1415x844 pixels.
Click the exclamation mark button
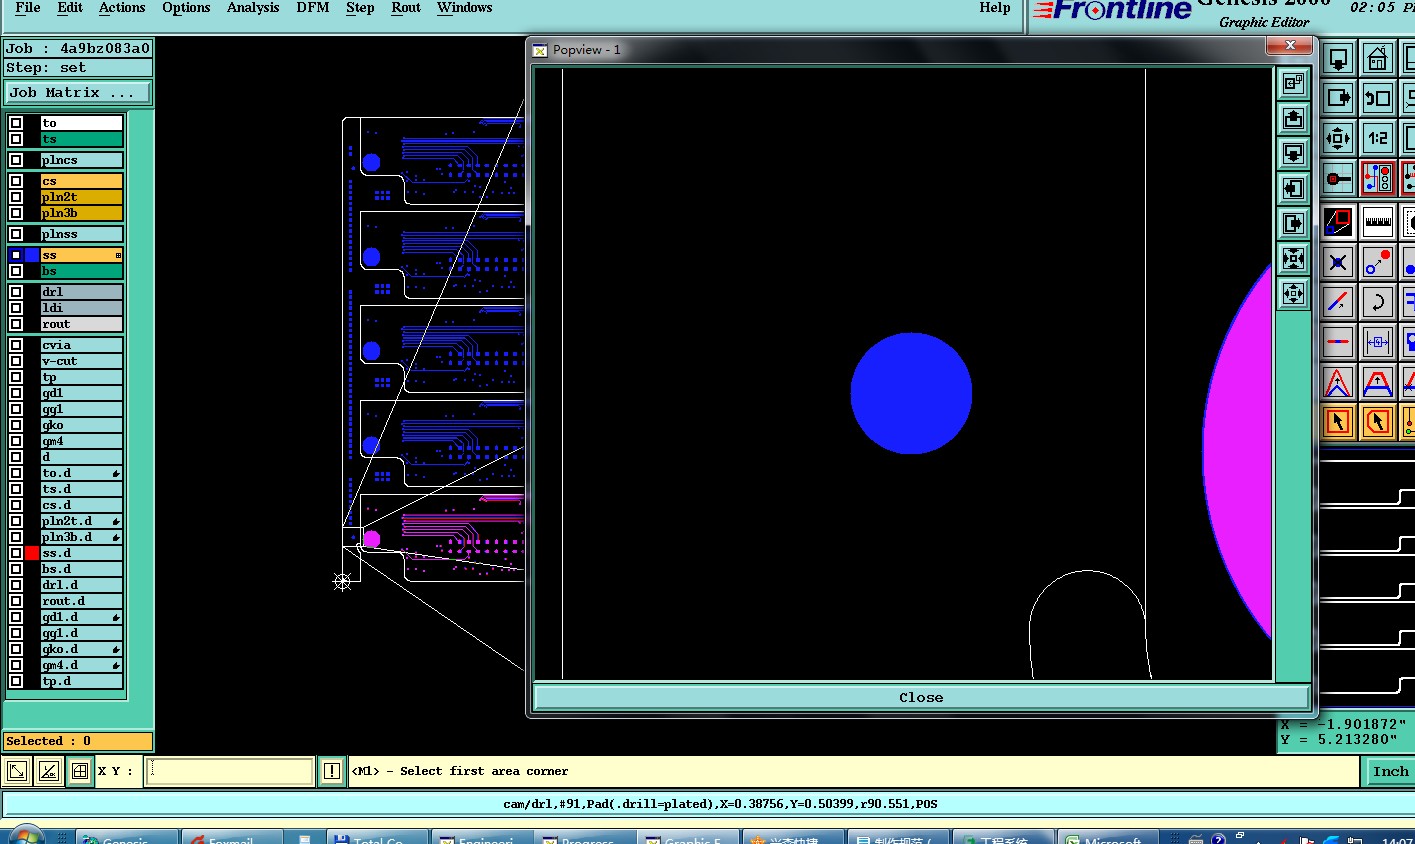(332, 771)
